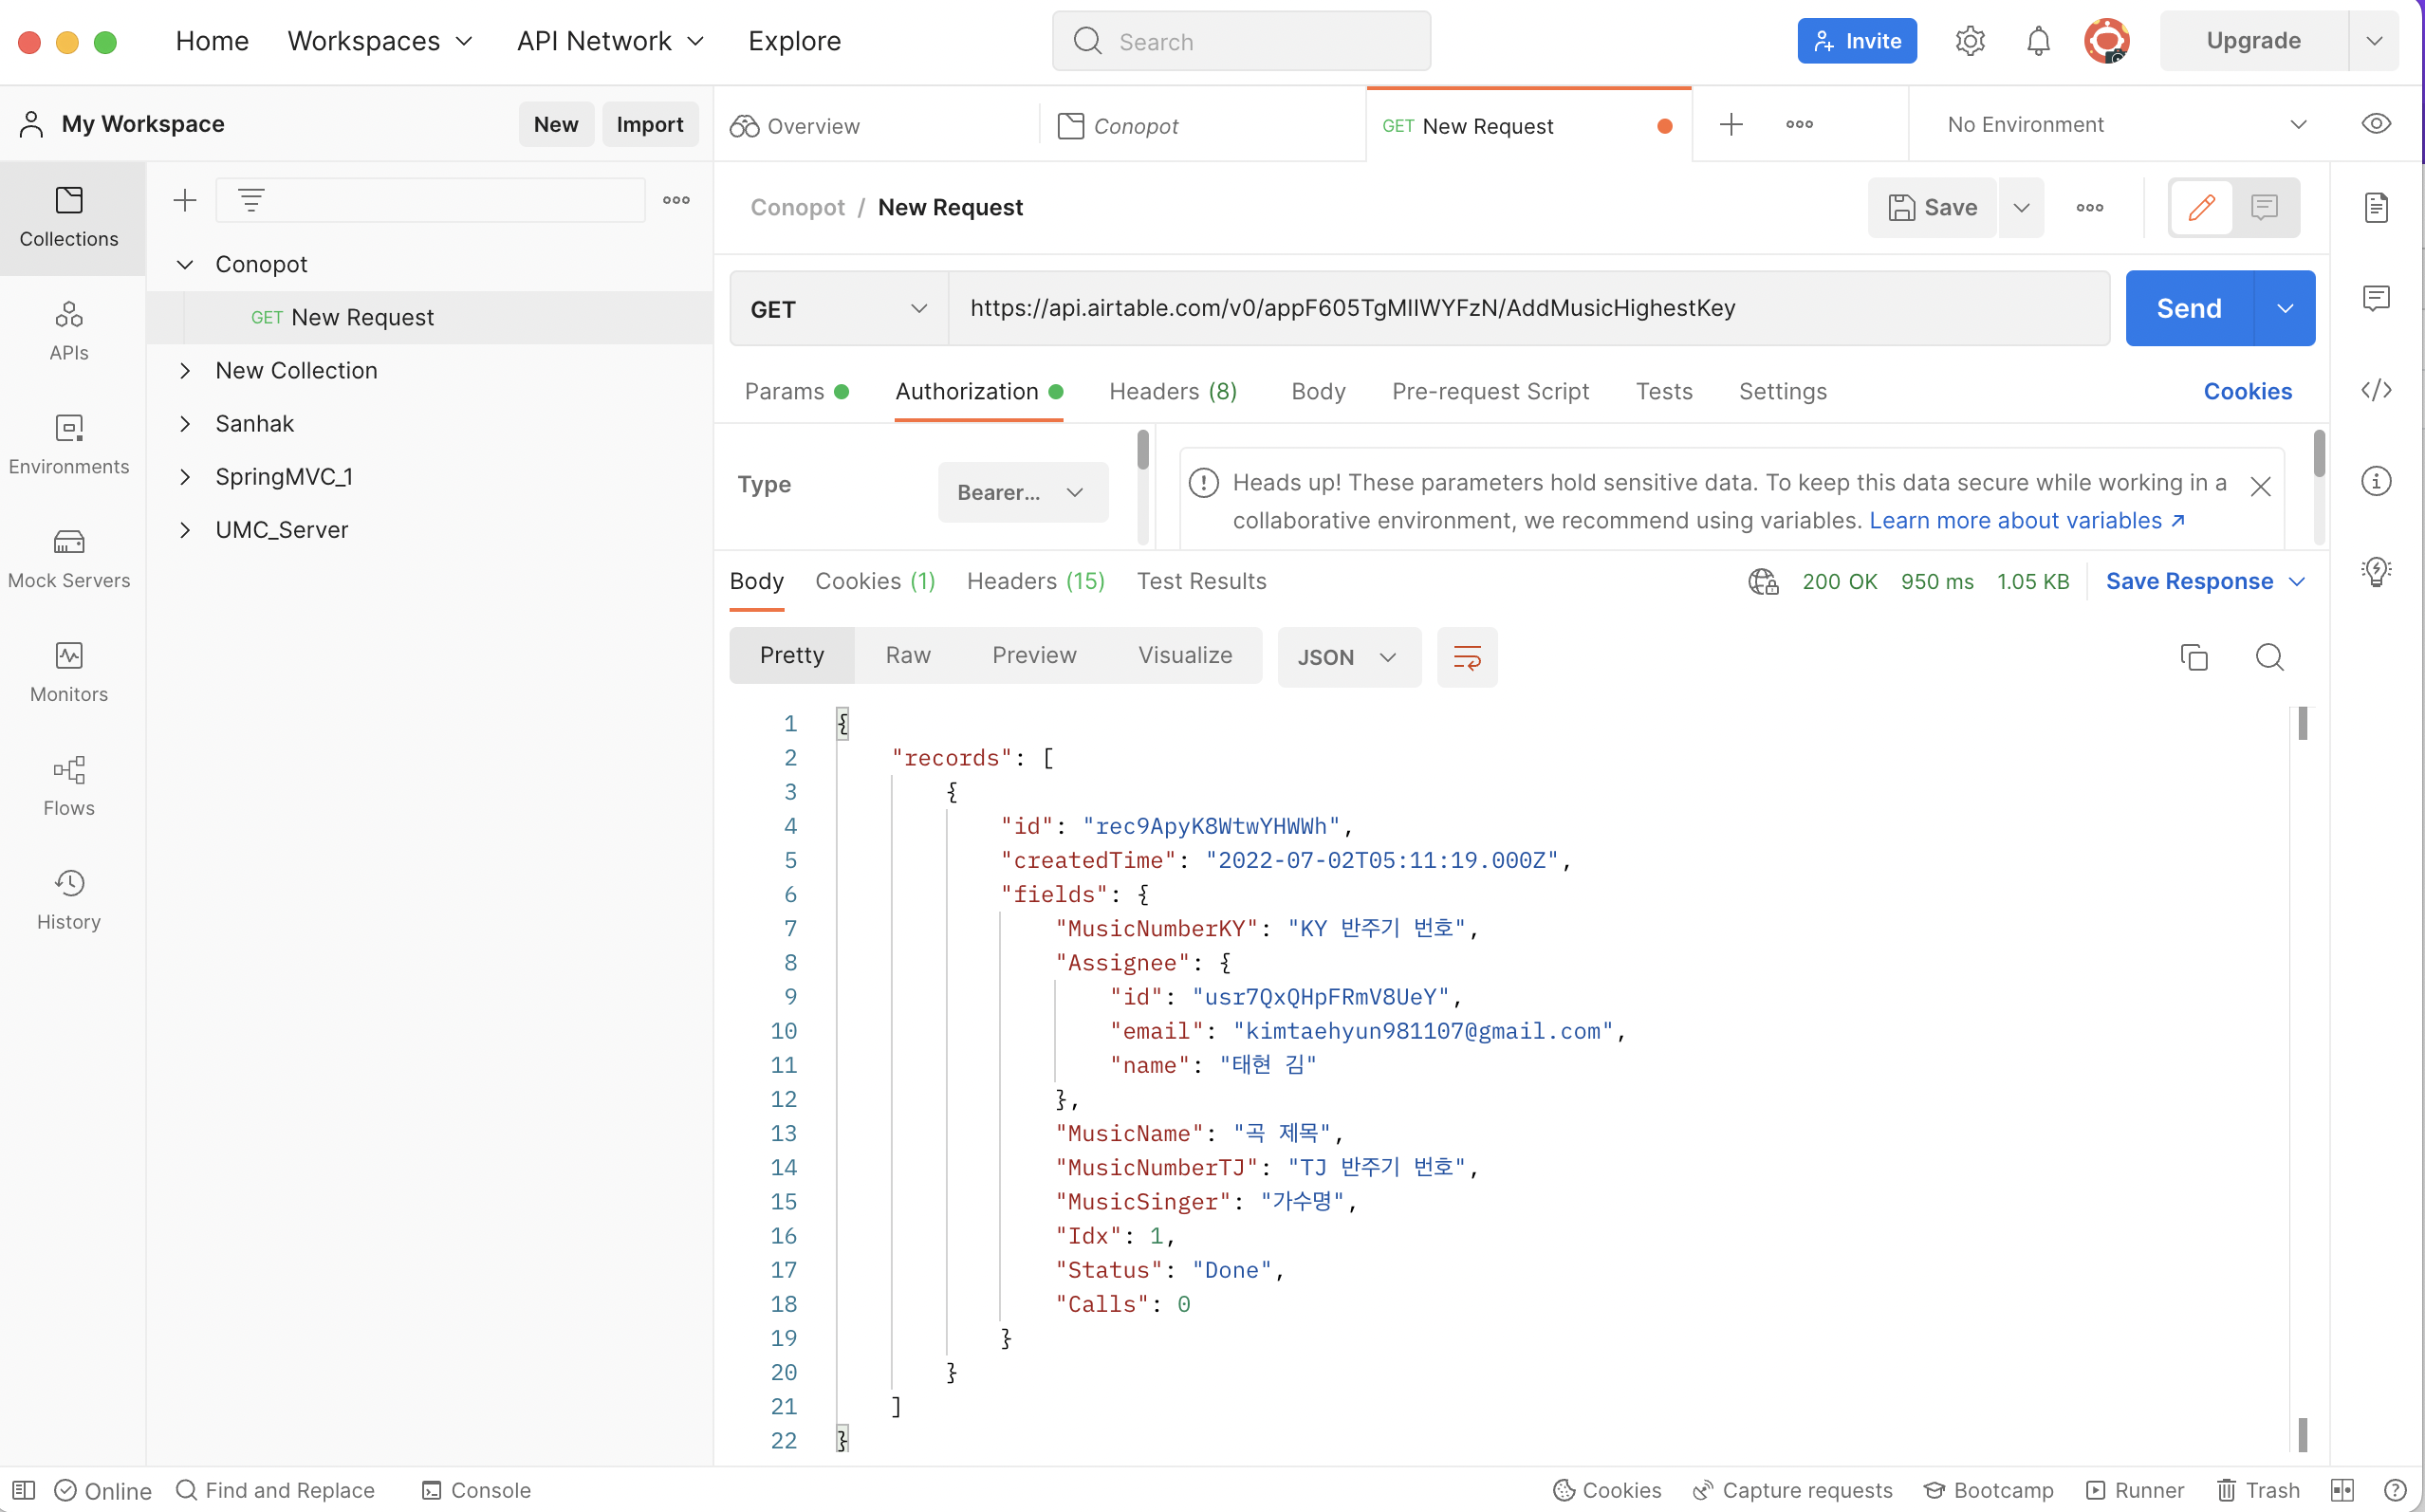Open the Console in status bar
Image resolution: width=2425 pixels, height=1512 pixels.
tap(476, 1490)
